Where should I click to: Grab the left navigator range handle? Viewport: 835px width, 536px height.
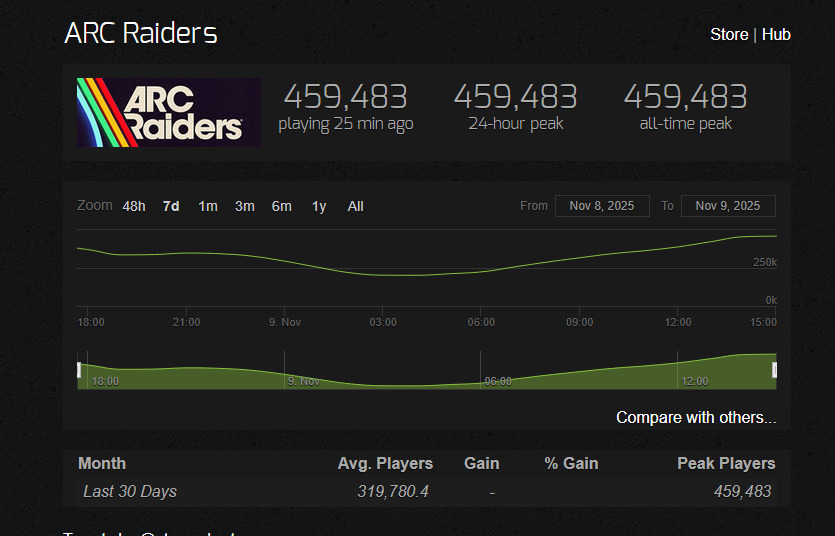79,369
